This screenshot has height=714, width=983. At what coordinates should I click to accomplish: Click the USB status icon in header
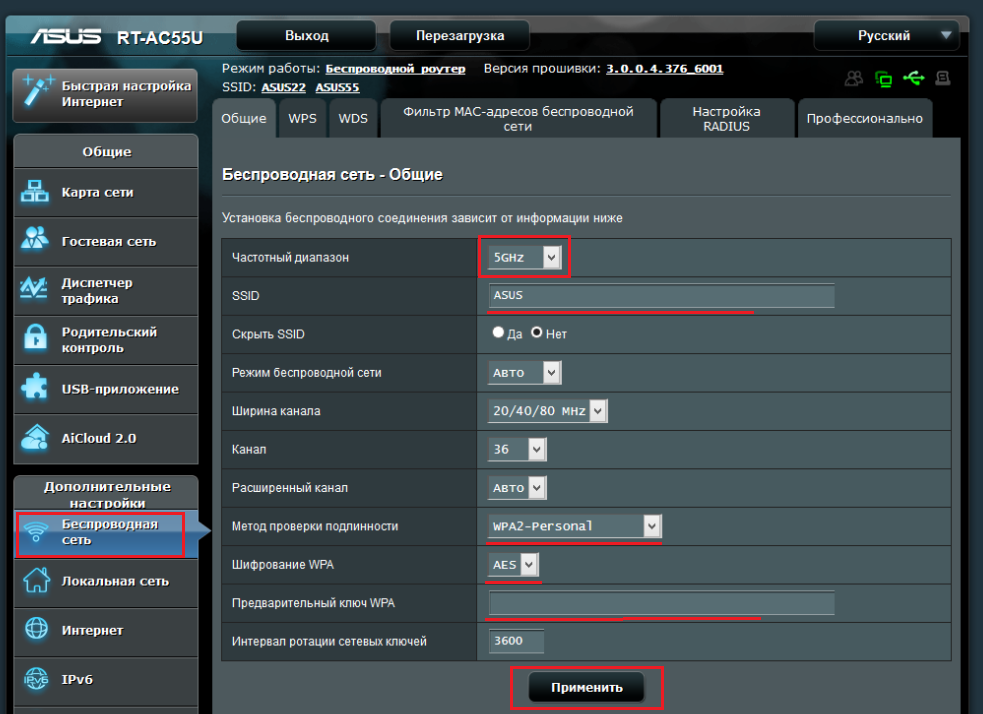pyautogui.click(x=912, y=78)
